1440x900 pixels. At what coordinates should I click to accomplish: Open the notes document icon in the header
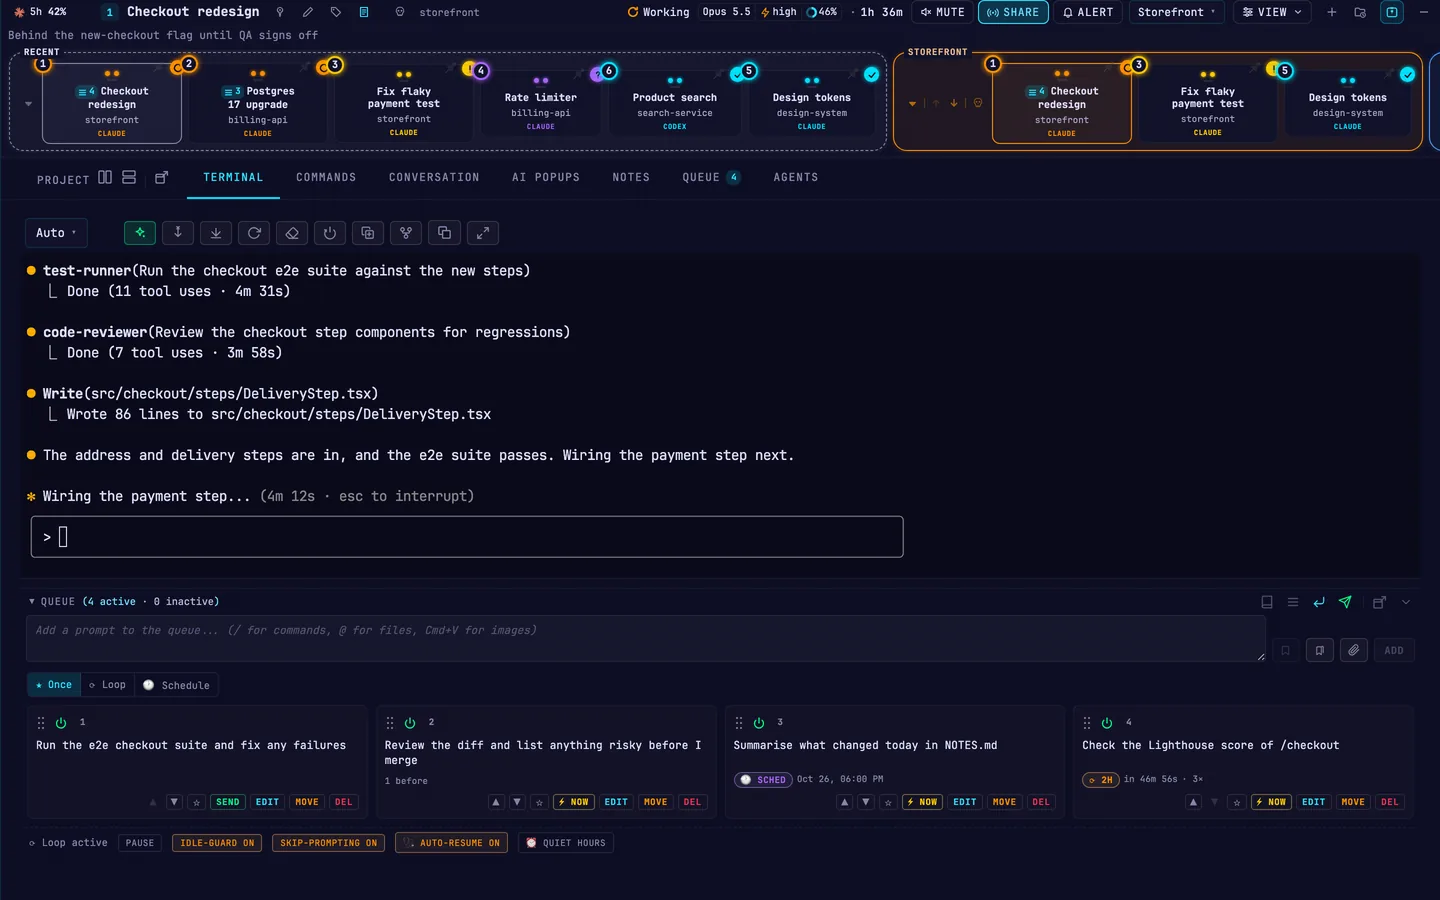(364, 12)
